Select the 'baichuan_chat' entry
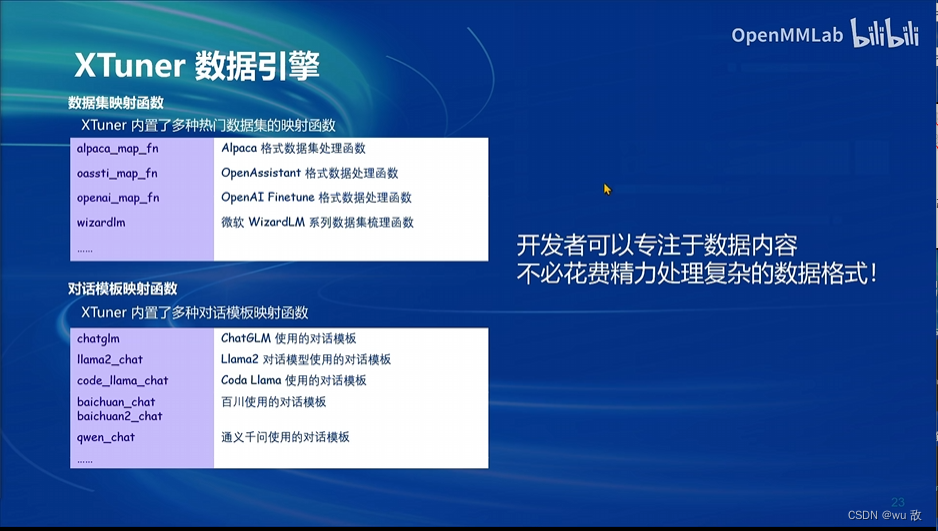 116,402
